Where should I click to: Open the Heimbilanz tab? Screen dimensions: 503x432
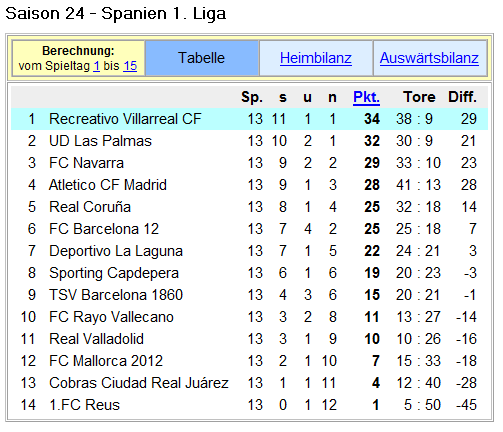316,58
